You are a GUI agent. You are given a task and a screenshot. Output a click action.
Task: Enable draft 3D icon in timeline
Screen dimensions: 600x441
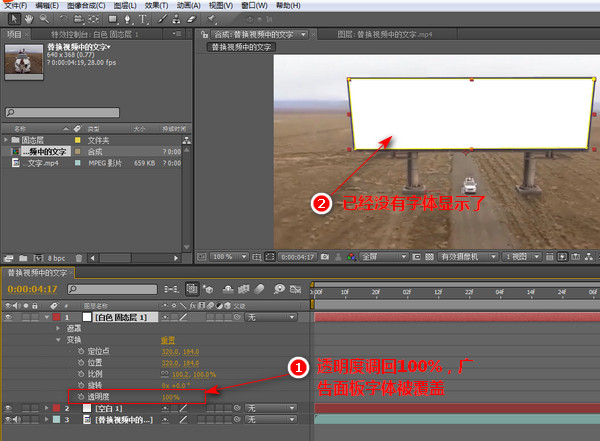(209, 289)
